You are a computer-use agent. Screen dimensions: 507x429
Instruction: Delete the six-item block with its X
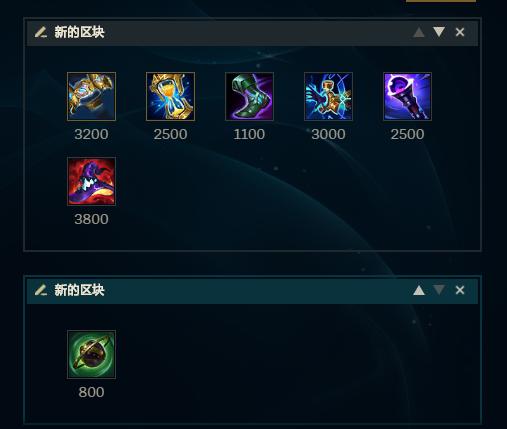[460, 32]
